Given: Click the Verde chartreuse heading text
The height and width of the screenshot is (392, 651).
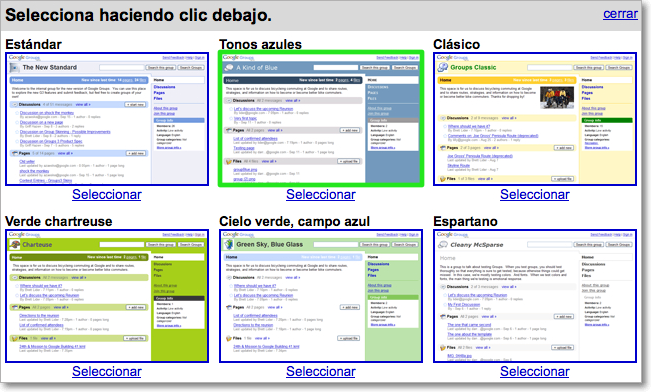Looking at the screenshot, I should point(59,221).
